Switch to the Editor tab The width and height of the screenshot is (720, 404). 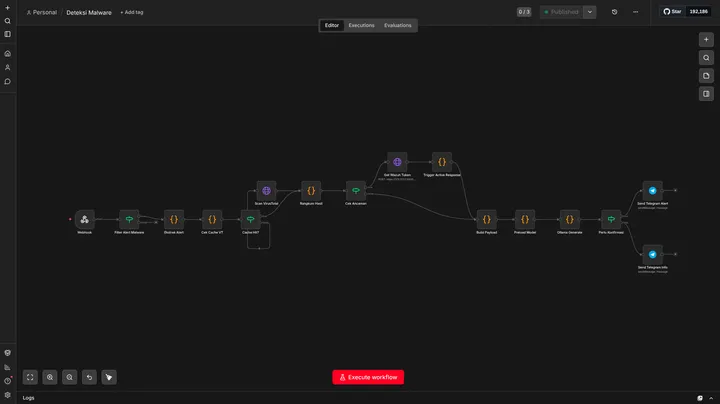[332, 25]
